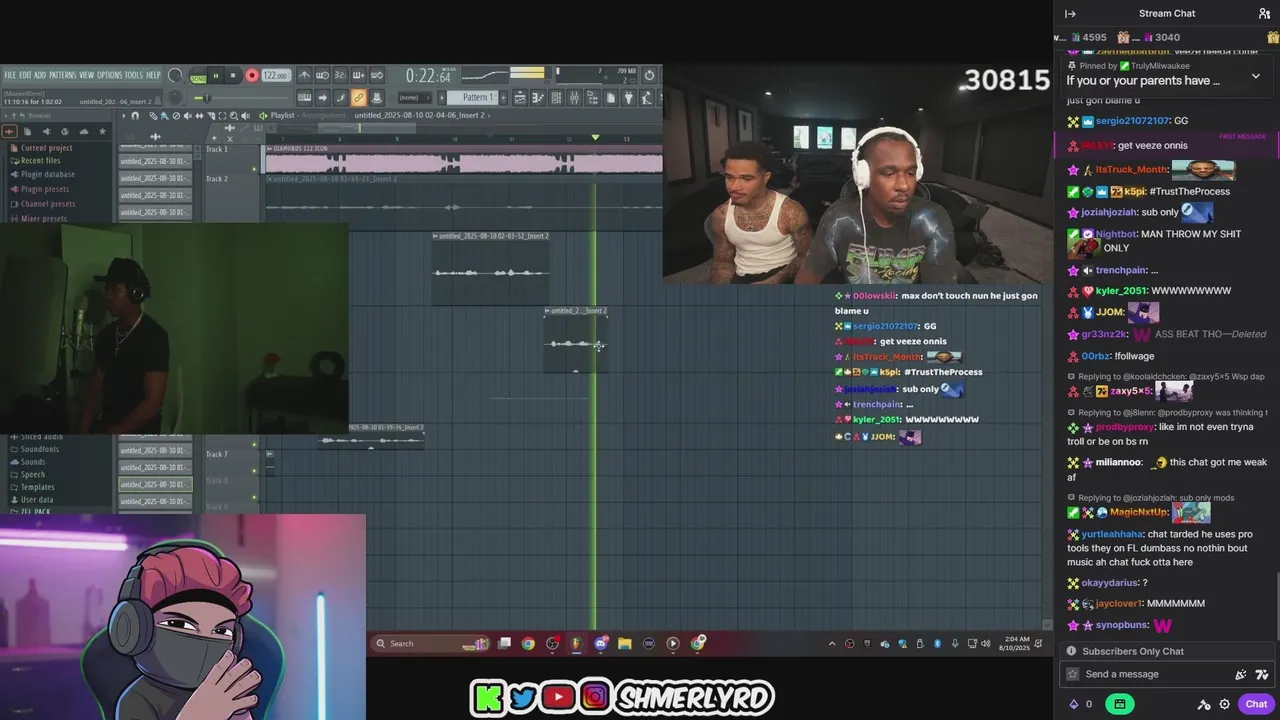Image resolution: width=1280 pixels, height=720 pixels.
Task: Expand Plugin presets folder
Action: pyautogui.click(x=45, y=189)
